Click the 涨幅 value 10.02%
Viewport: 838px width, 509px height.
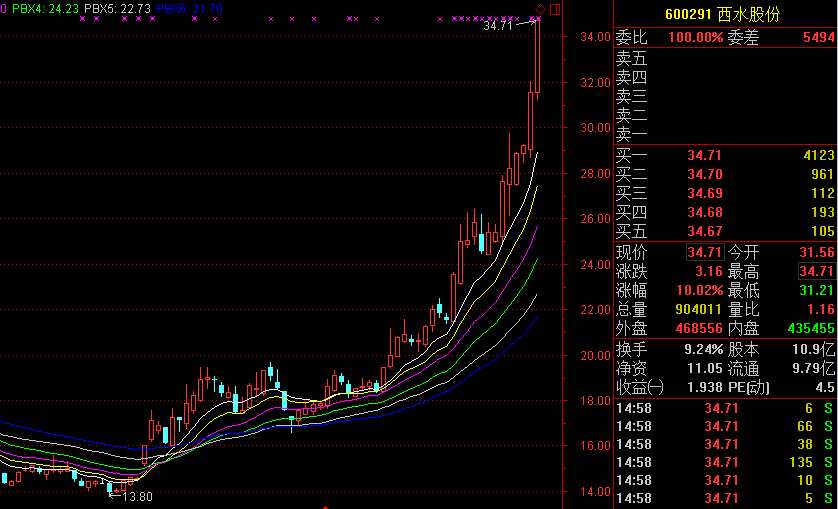tap(700, 291)
